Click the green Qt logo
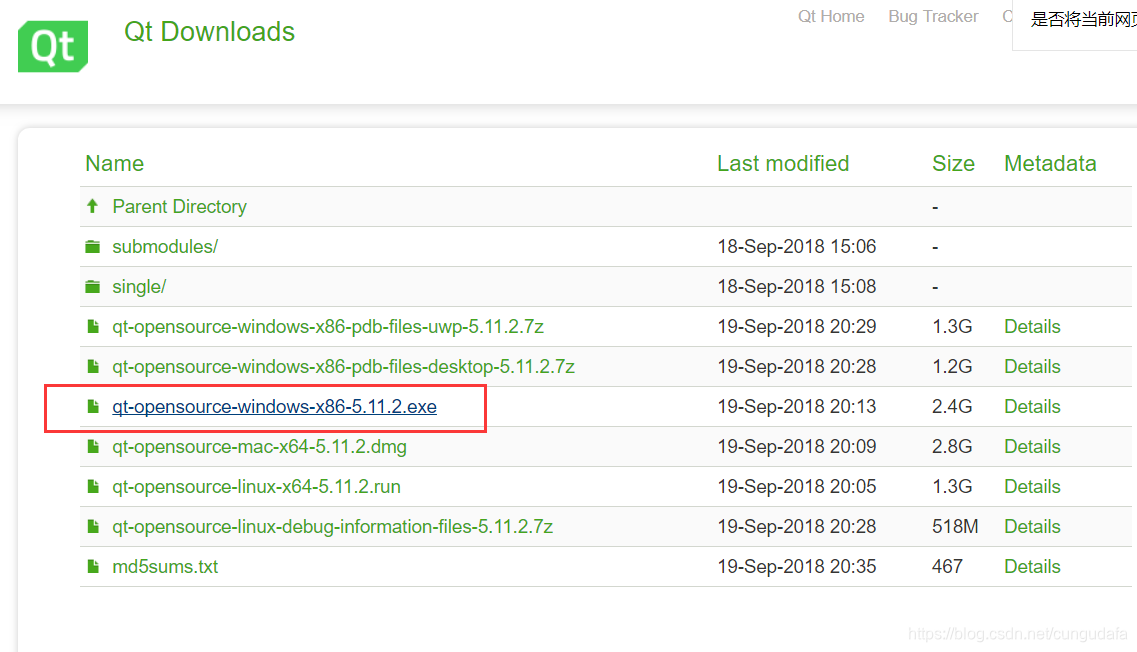The height and width of the screenshot is (652, 1137). (52, 45)
